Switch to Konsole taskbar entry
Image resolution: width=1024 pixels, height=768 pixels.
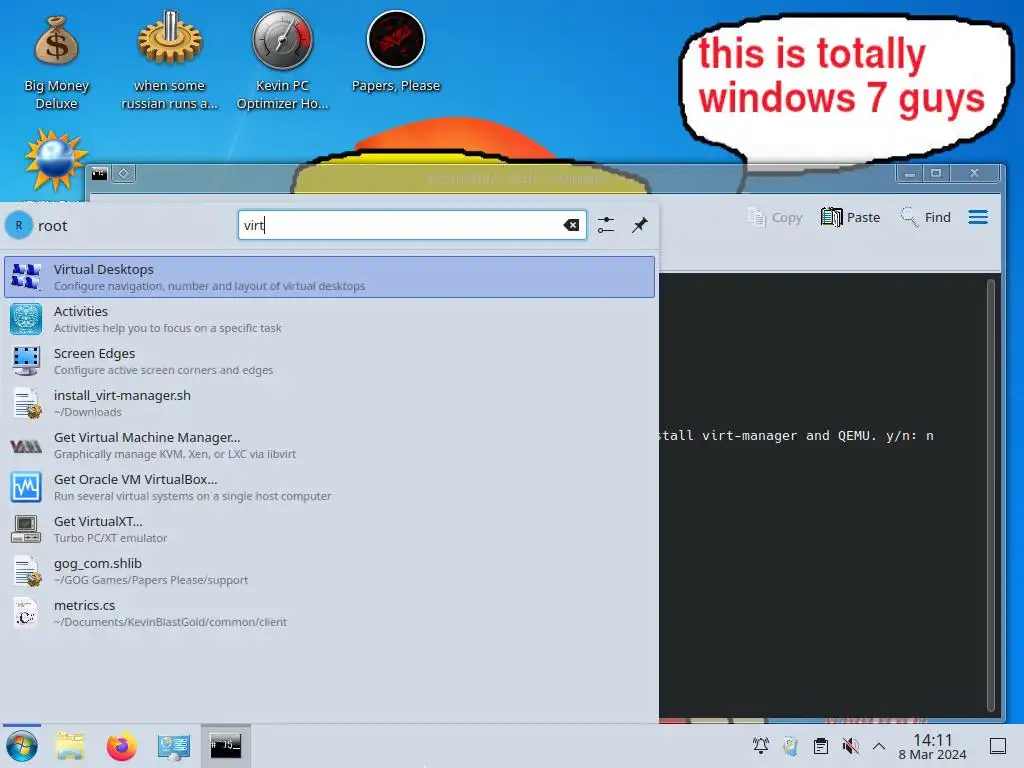click(225, 746)
